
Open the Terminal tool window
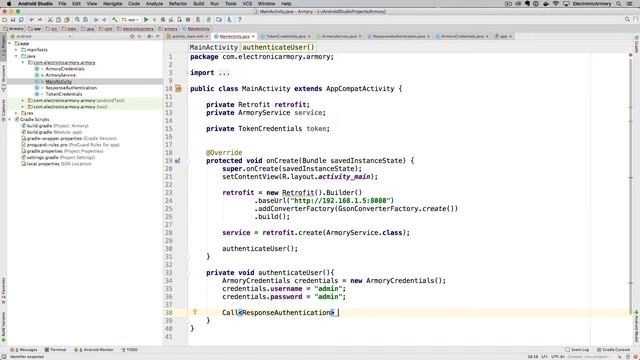[x=55, y=350]
